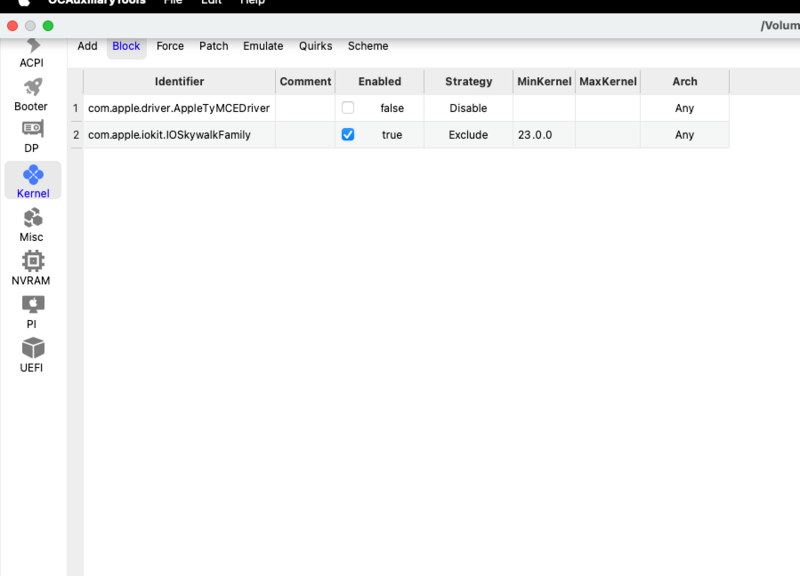Screen dimensions: 800x576
Task: Open the Misc cubes icon
Action: tap(33, 218)
